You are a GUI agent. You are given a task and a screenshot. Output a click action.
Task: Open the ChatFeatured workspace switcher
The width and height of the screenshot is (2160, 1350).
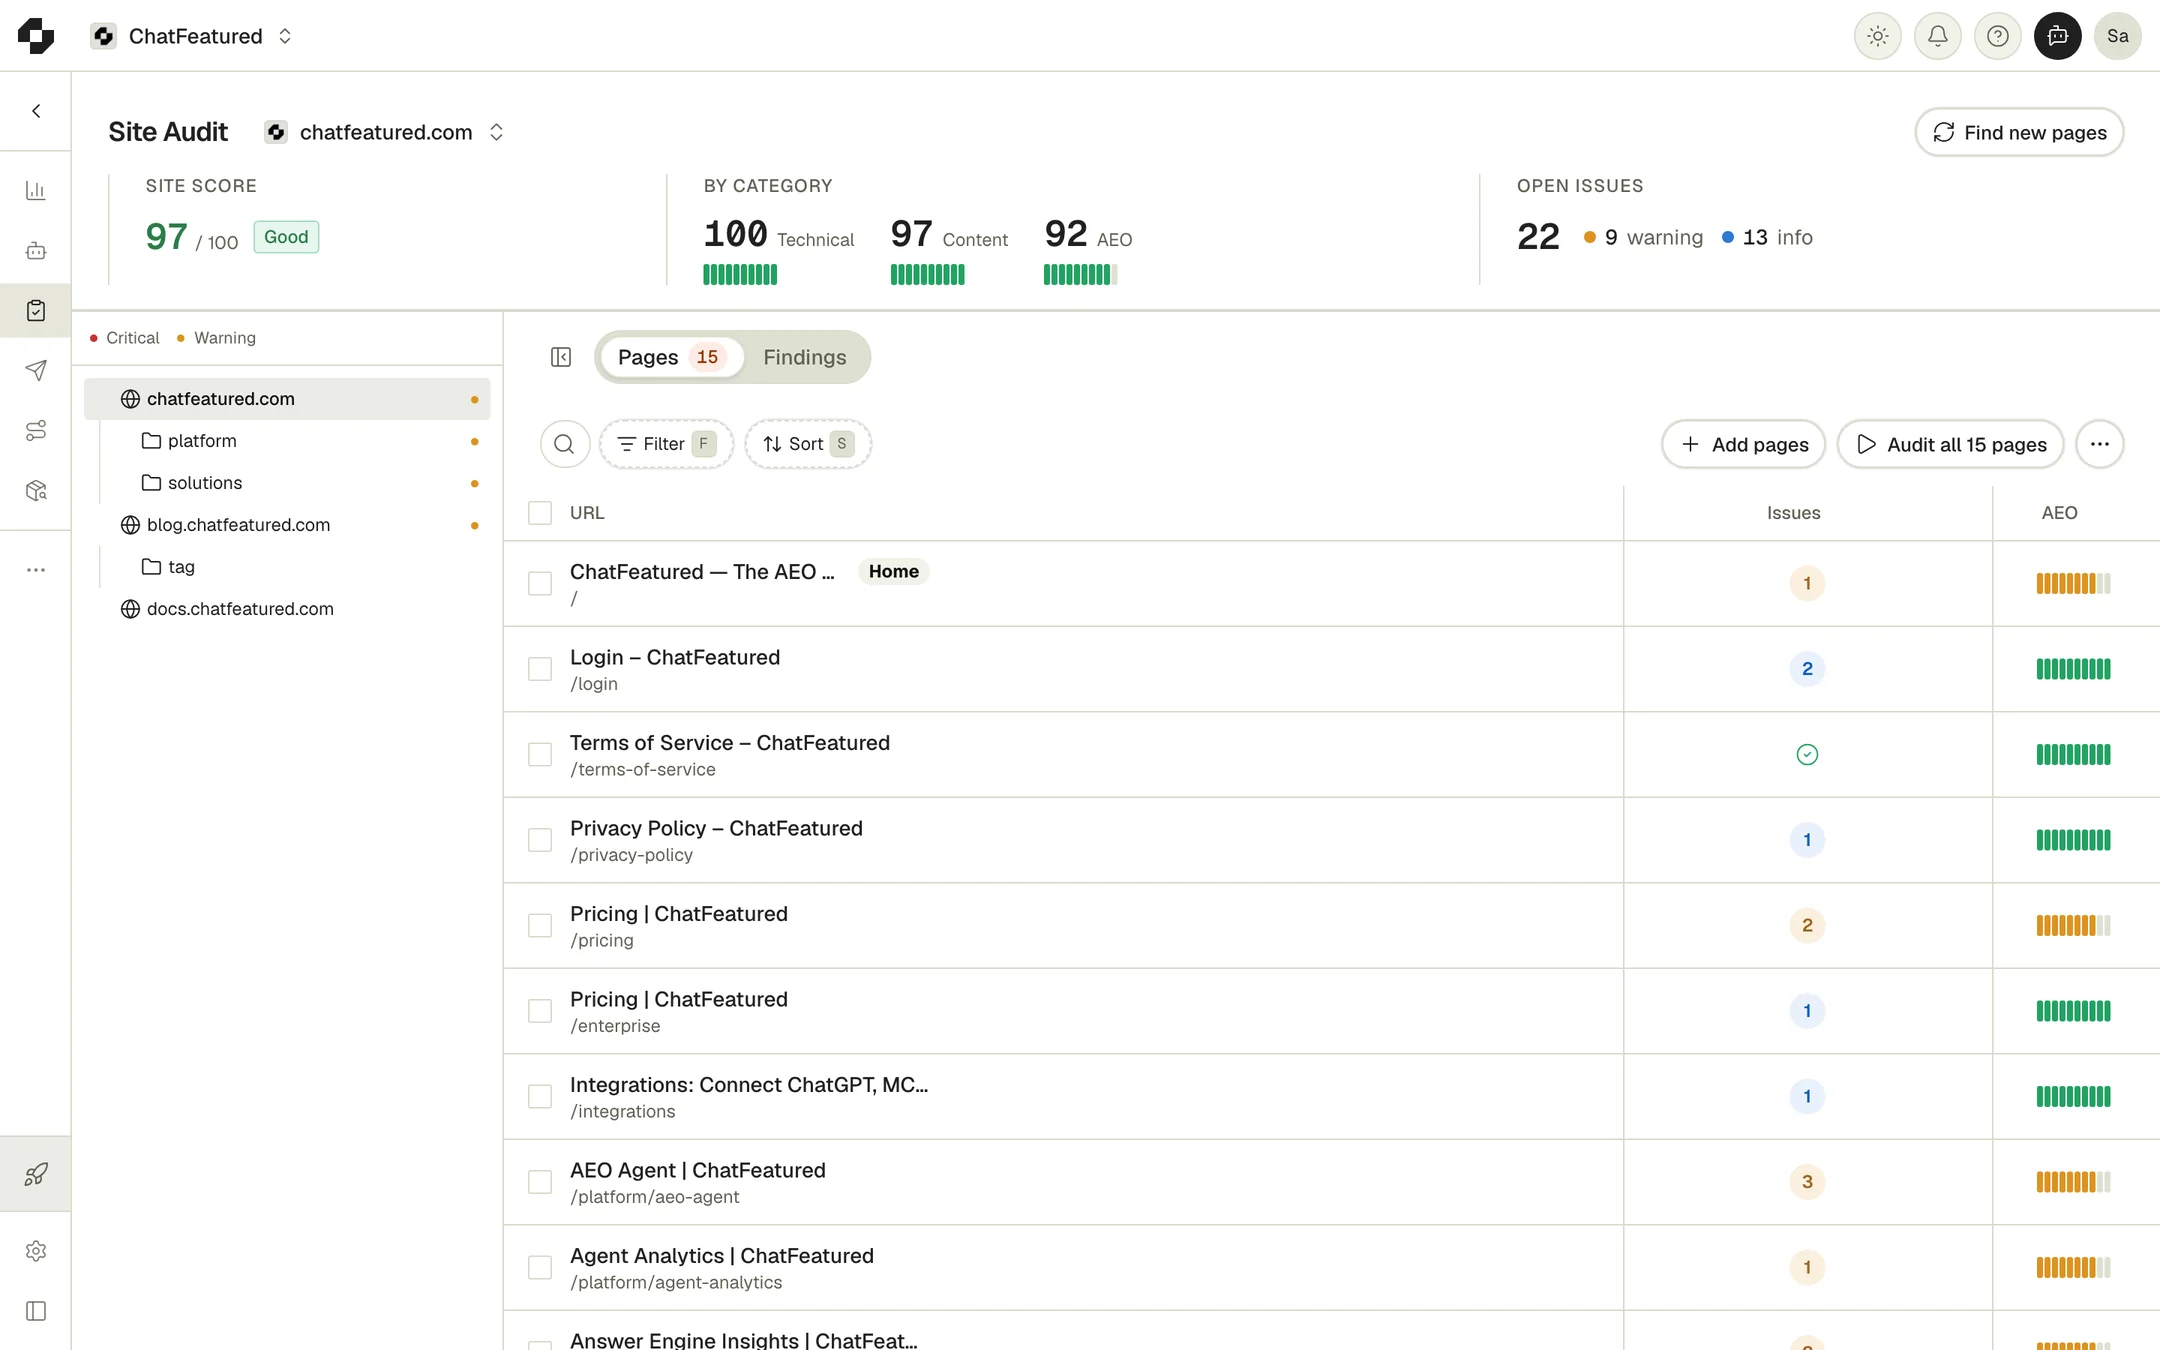click(192, 36)
